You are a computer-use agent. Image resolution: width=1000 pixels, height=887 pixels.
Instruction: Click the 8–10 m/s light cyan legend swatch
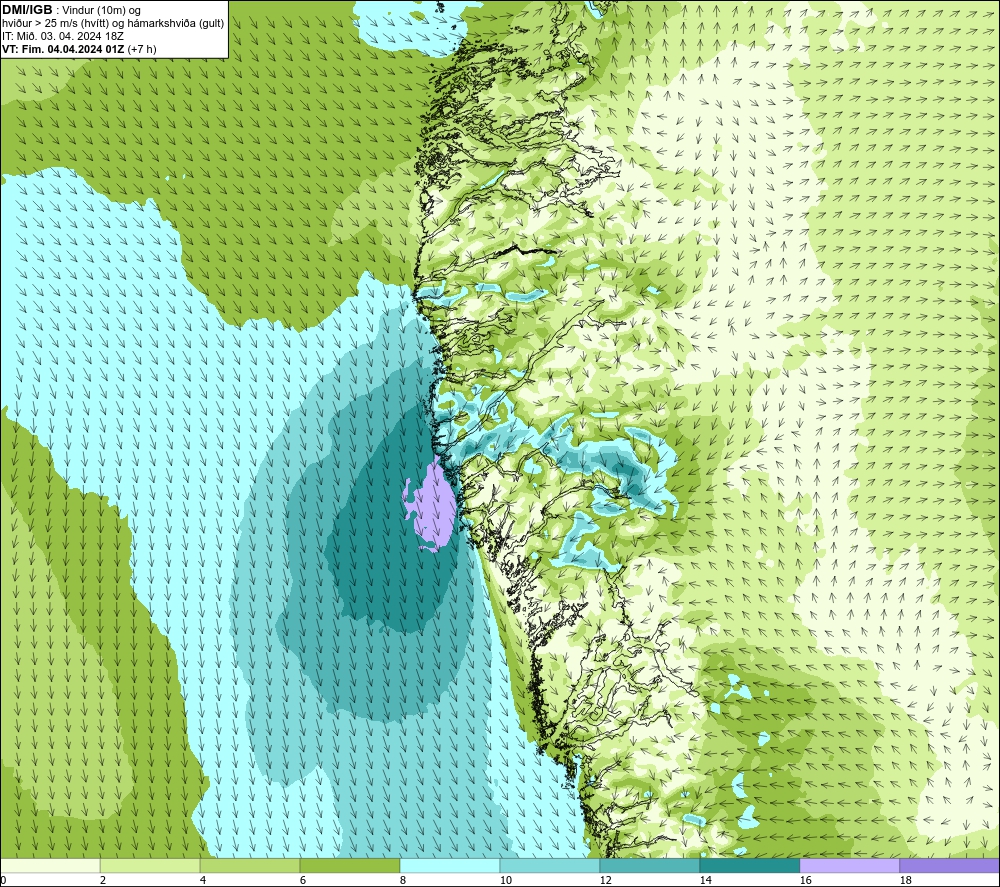[x=450, y=865]
